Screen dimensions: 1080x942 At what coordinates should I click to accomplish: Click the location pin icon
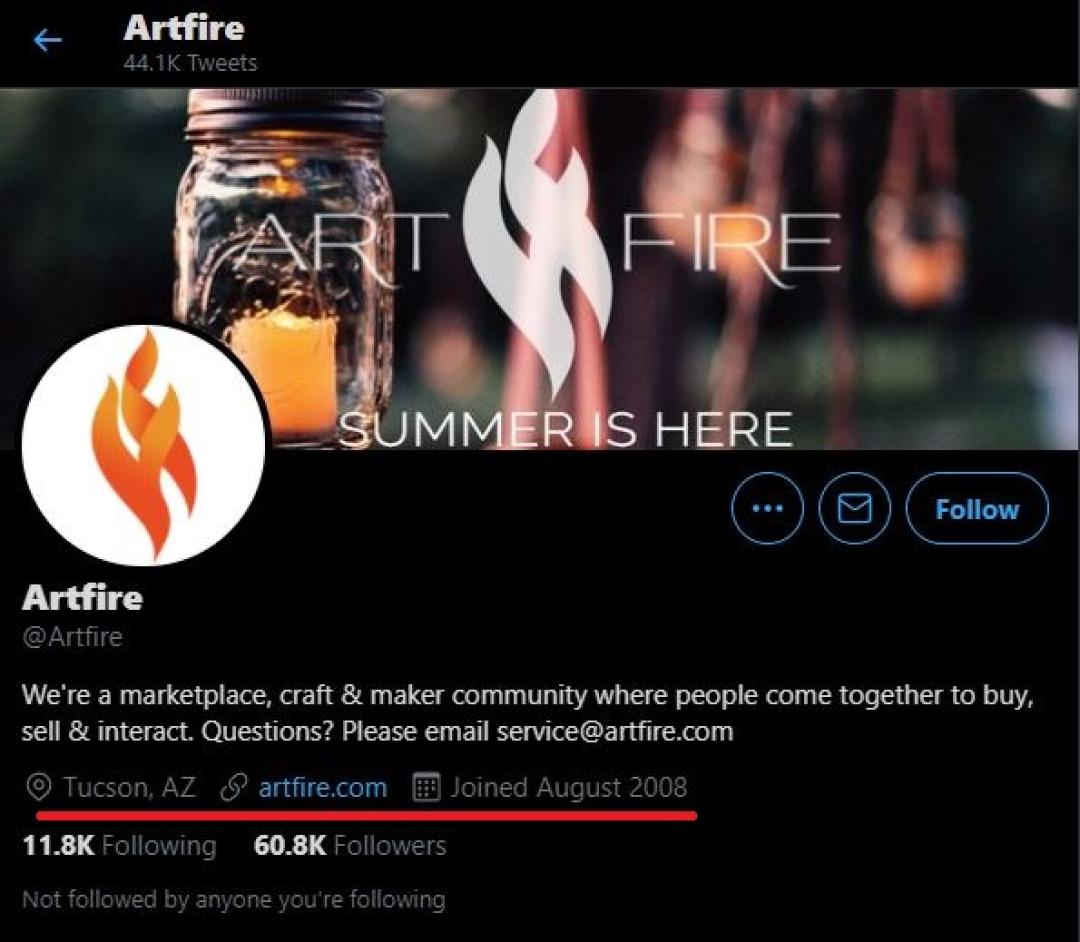39,788
